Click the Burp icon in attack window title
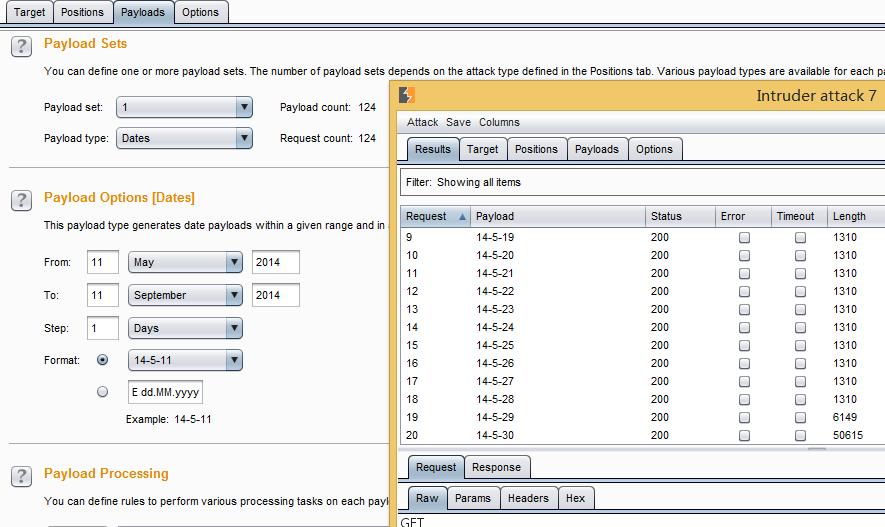Viewport: 885px width, 527px height. pyautogui.click(x=407, y=96)
